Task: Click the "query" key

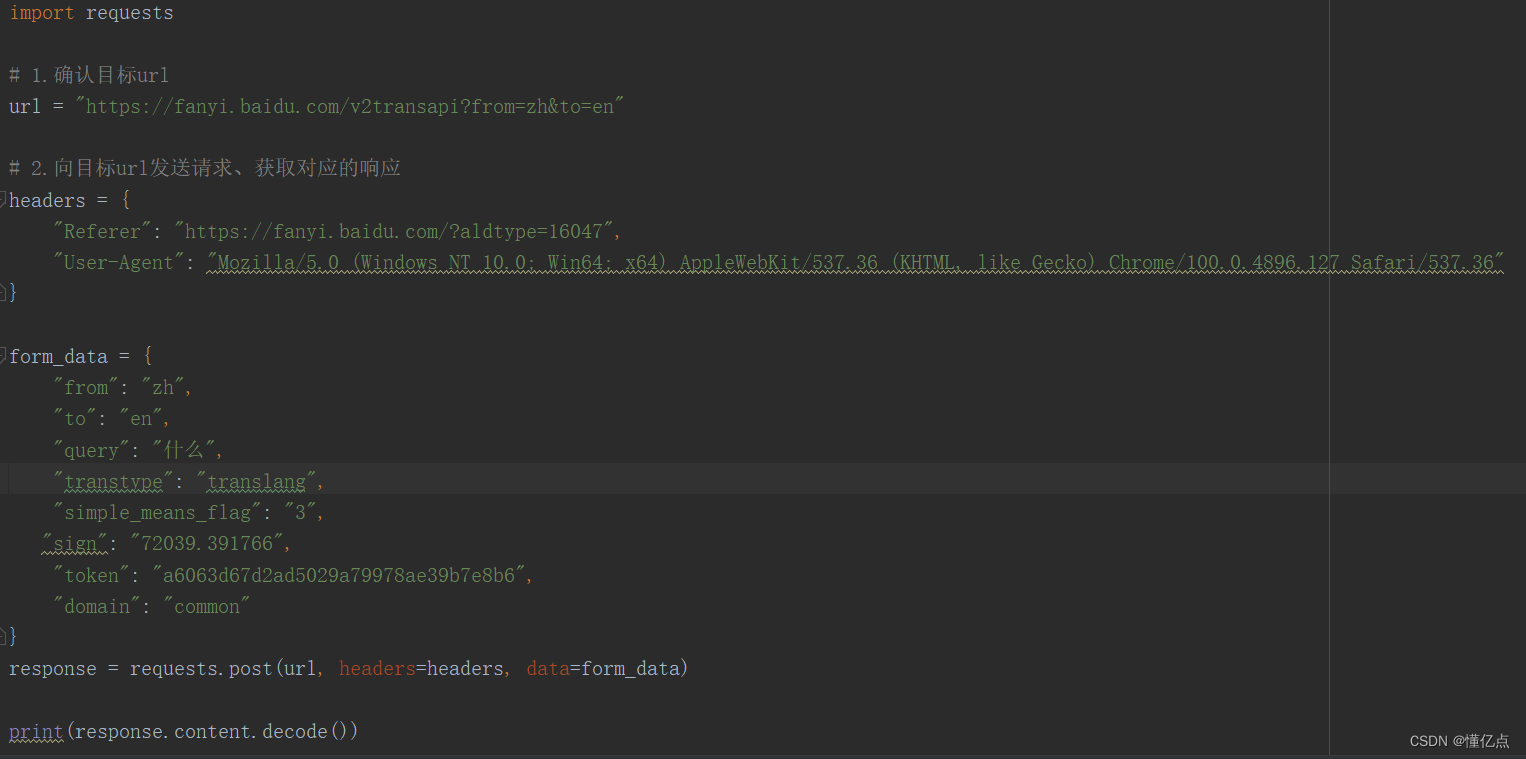Action: click(x=92, y=450)
